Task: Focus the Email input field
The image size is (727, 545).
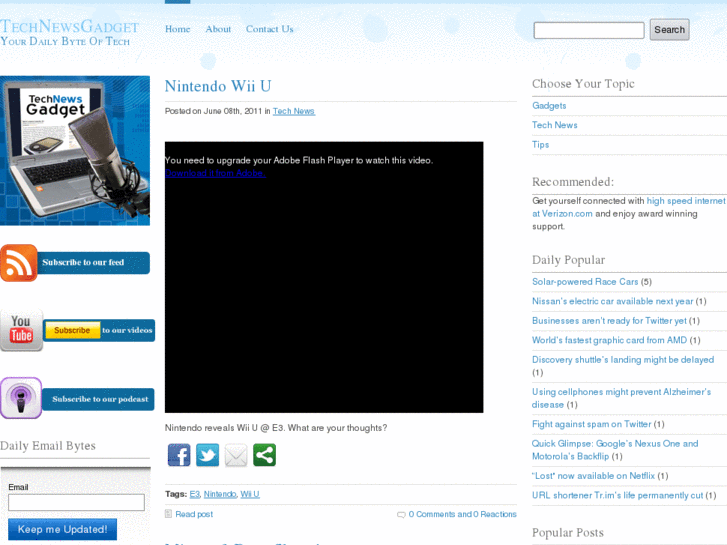Action: coord(76,502)
